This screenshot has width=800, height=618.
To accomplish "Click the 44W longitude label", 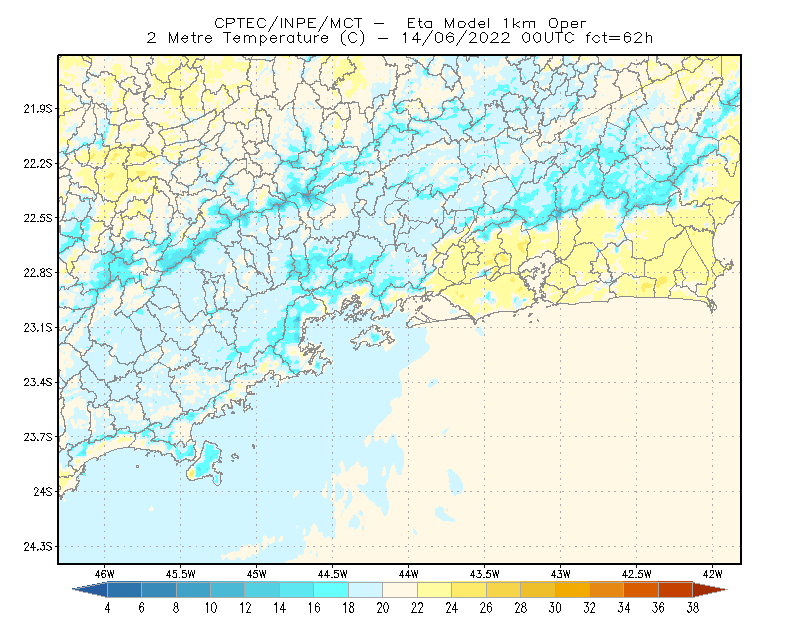I will click(409, 574).
